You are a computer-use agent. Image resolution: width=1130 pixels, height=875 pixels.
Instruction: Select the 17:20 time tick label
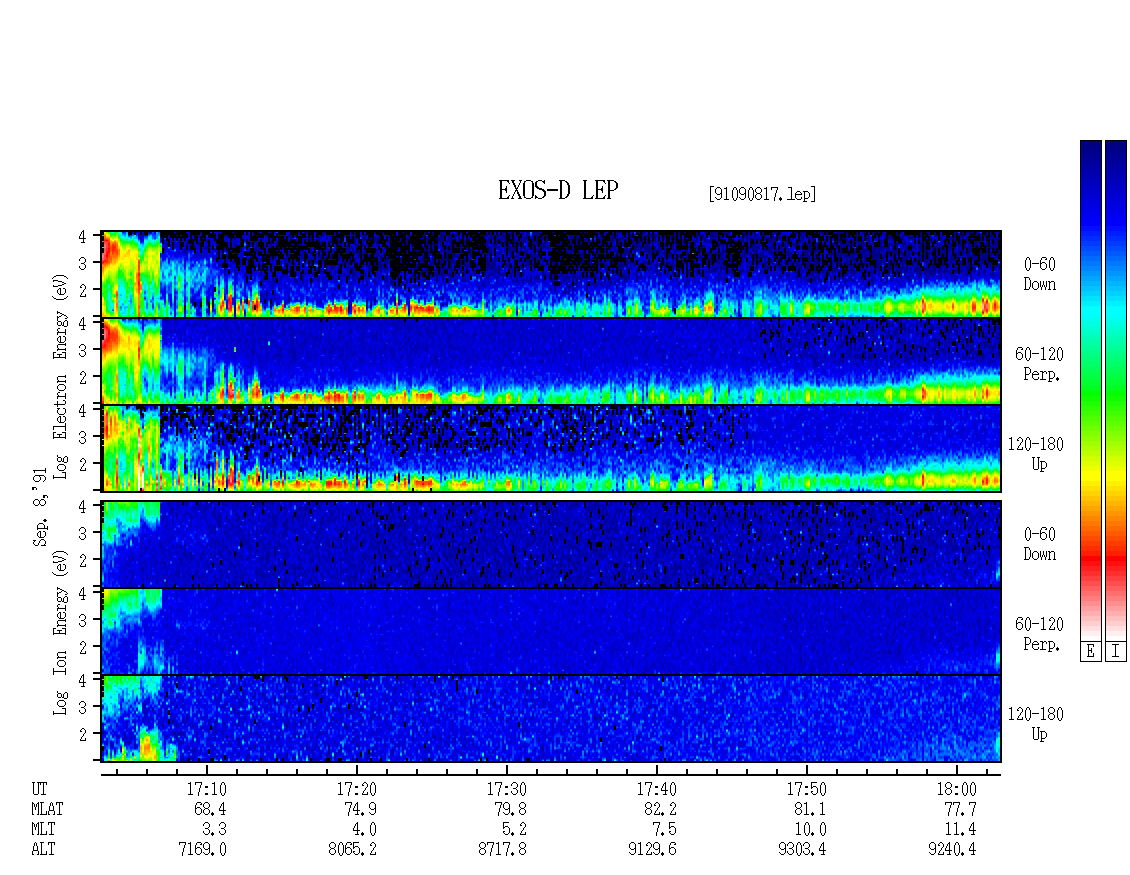click(x=357, y=789)
